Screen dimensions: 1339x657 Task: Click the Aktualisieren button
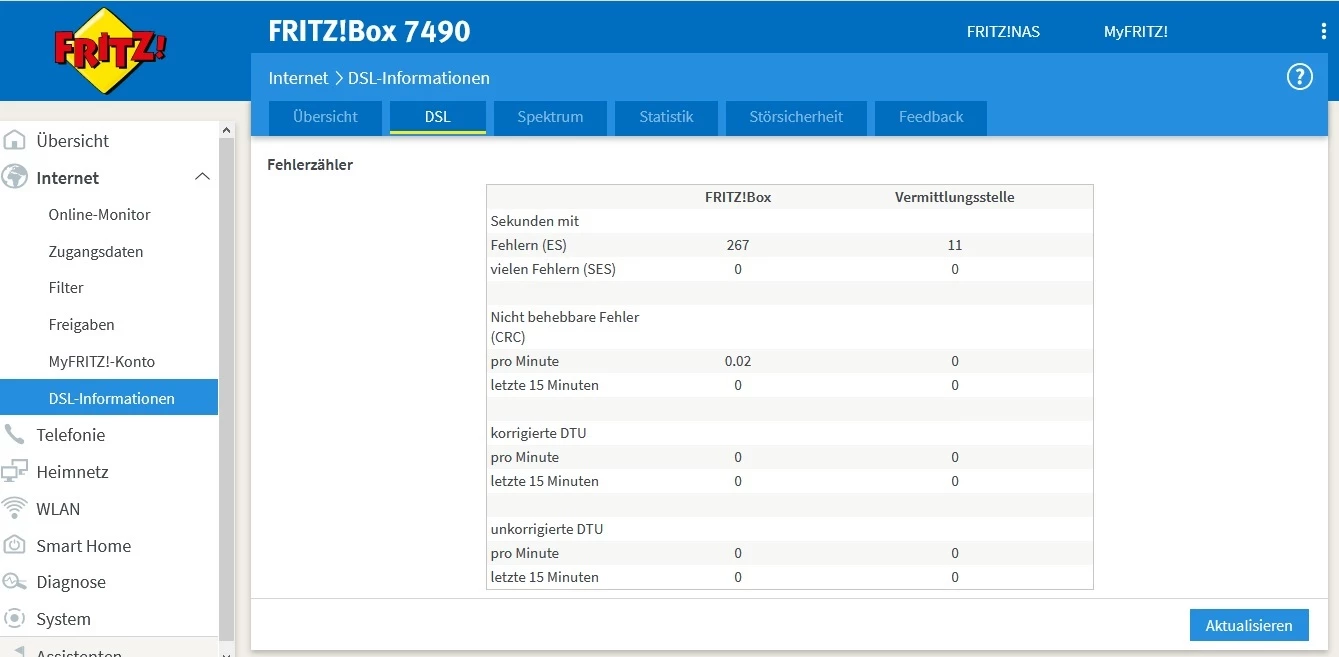point(1249,626)
